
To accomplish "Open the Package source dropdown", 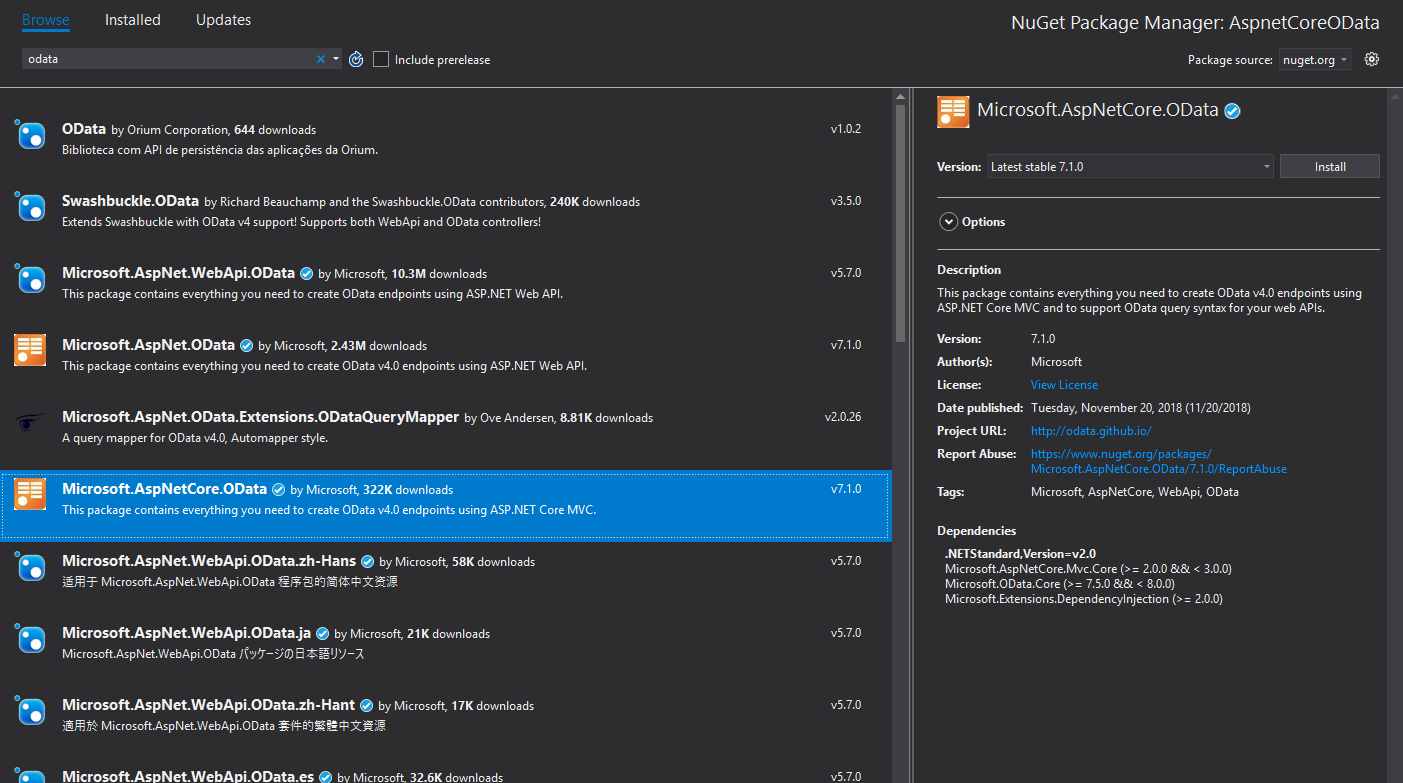I will [x=1314, y=60].
